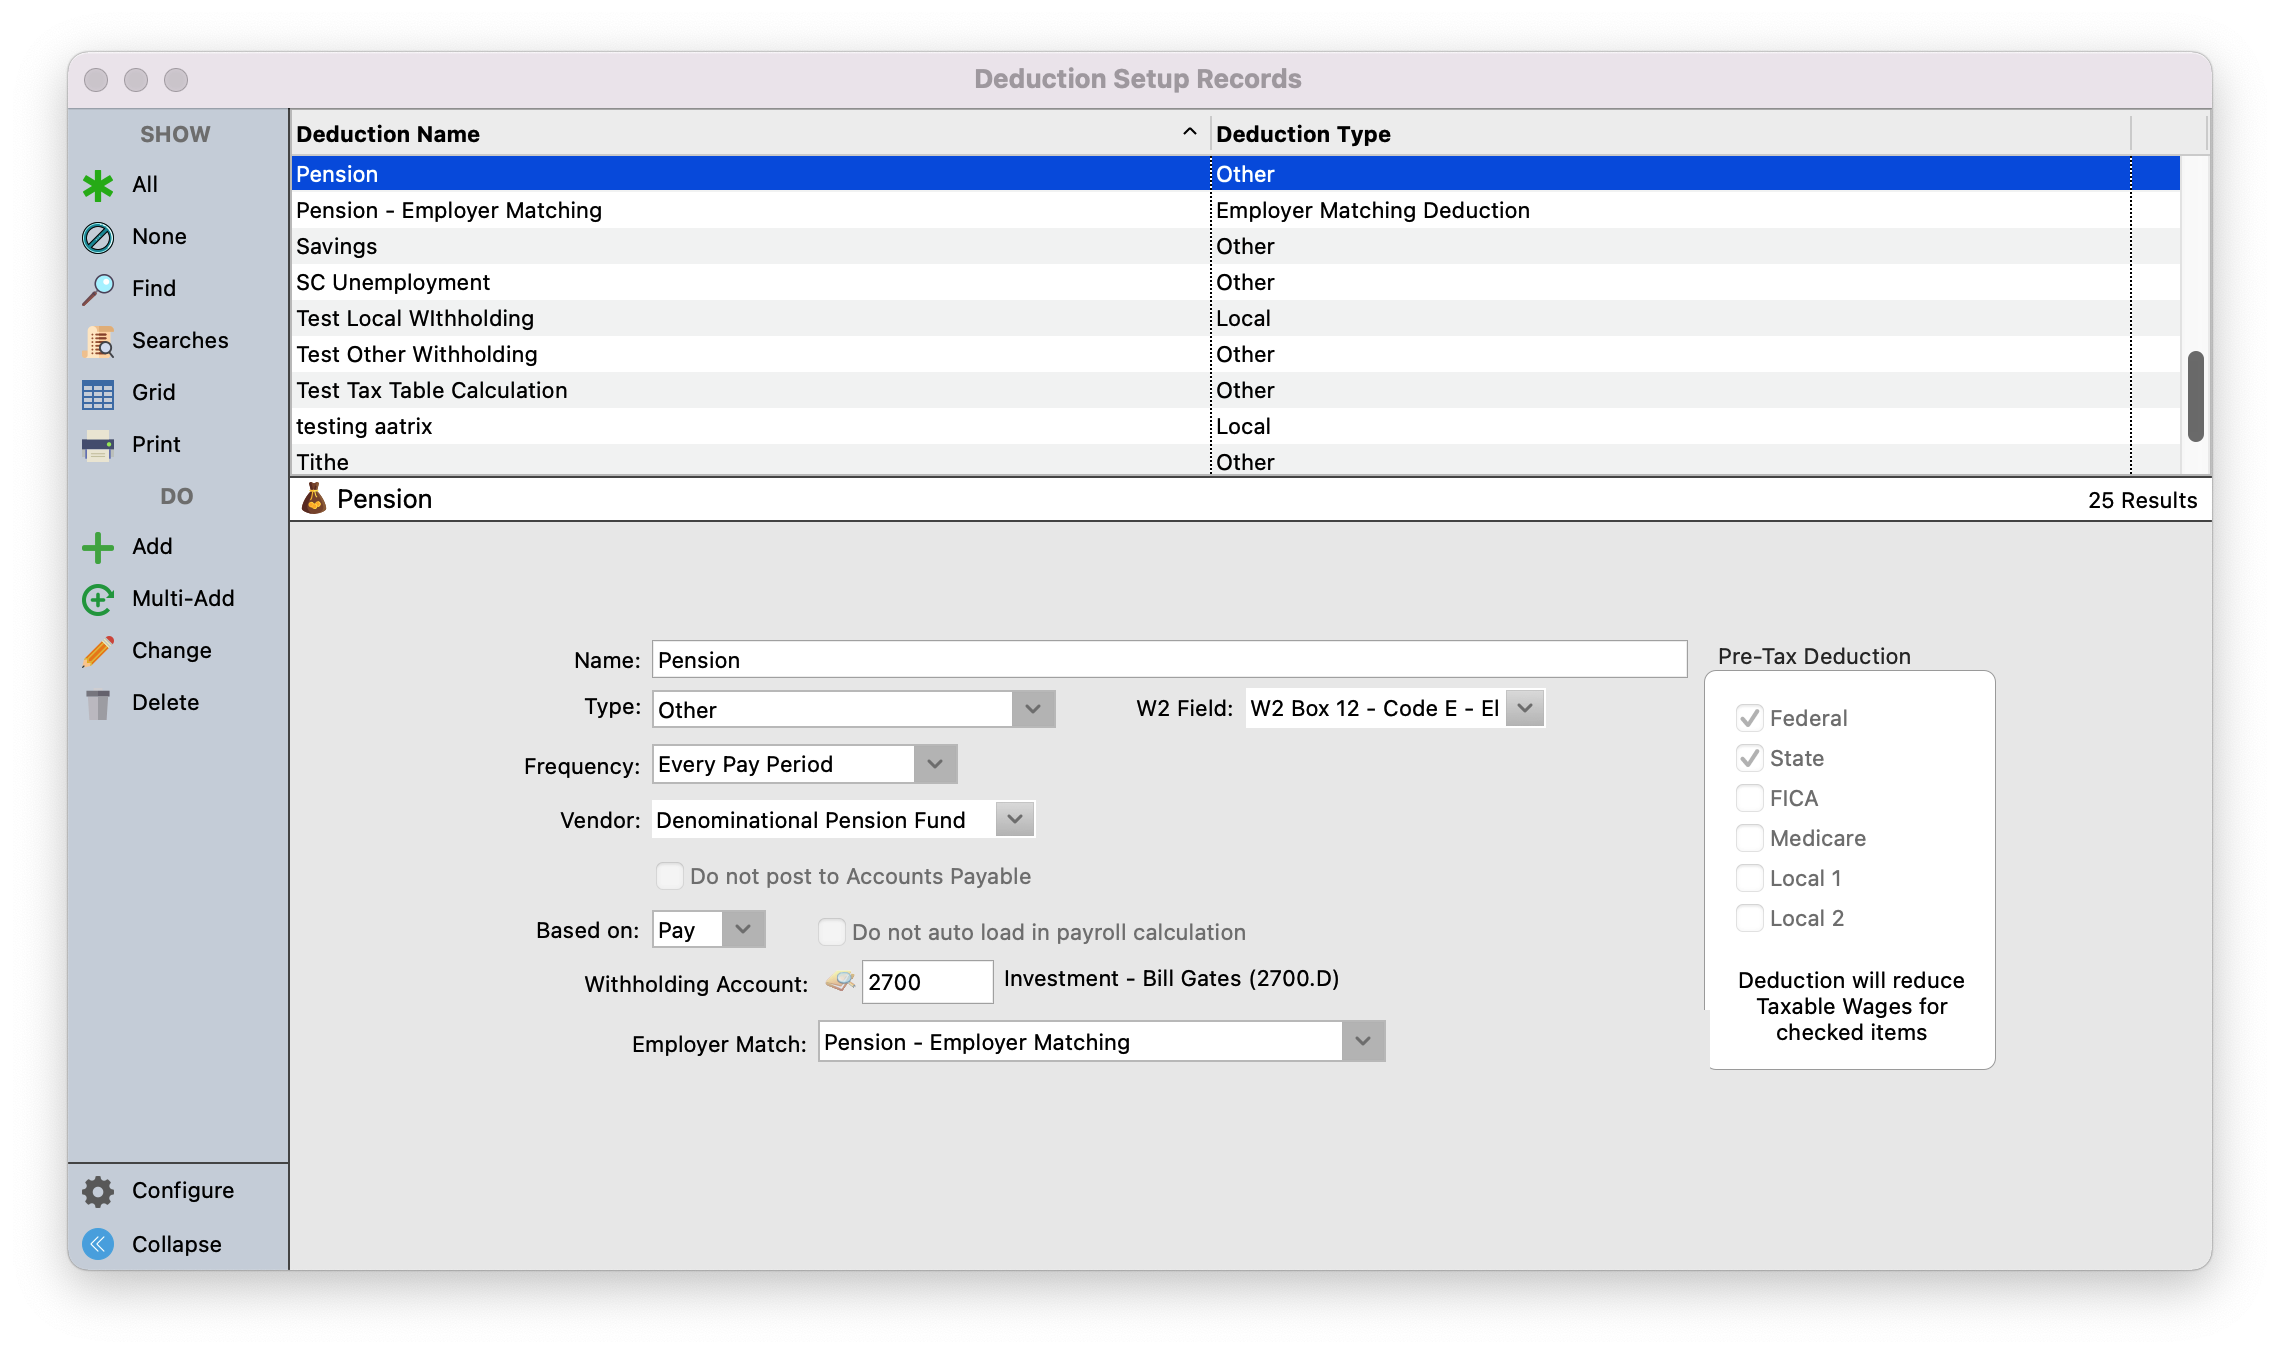2280x1354 pixels.
Task: Open the Type dropdown showing Other
Action: coord(1032,709)
